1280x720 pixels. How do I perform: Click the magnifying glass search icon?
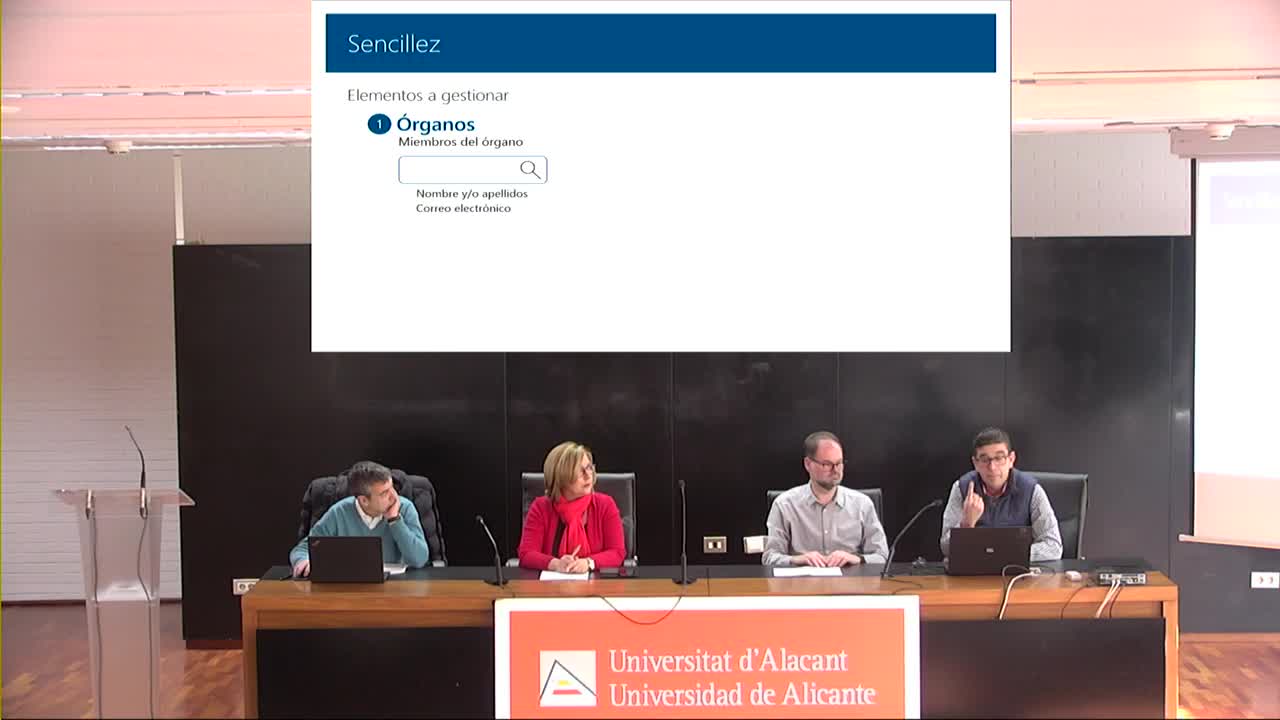[x=530, y=170]
